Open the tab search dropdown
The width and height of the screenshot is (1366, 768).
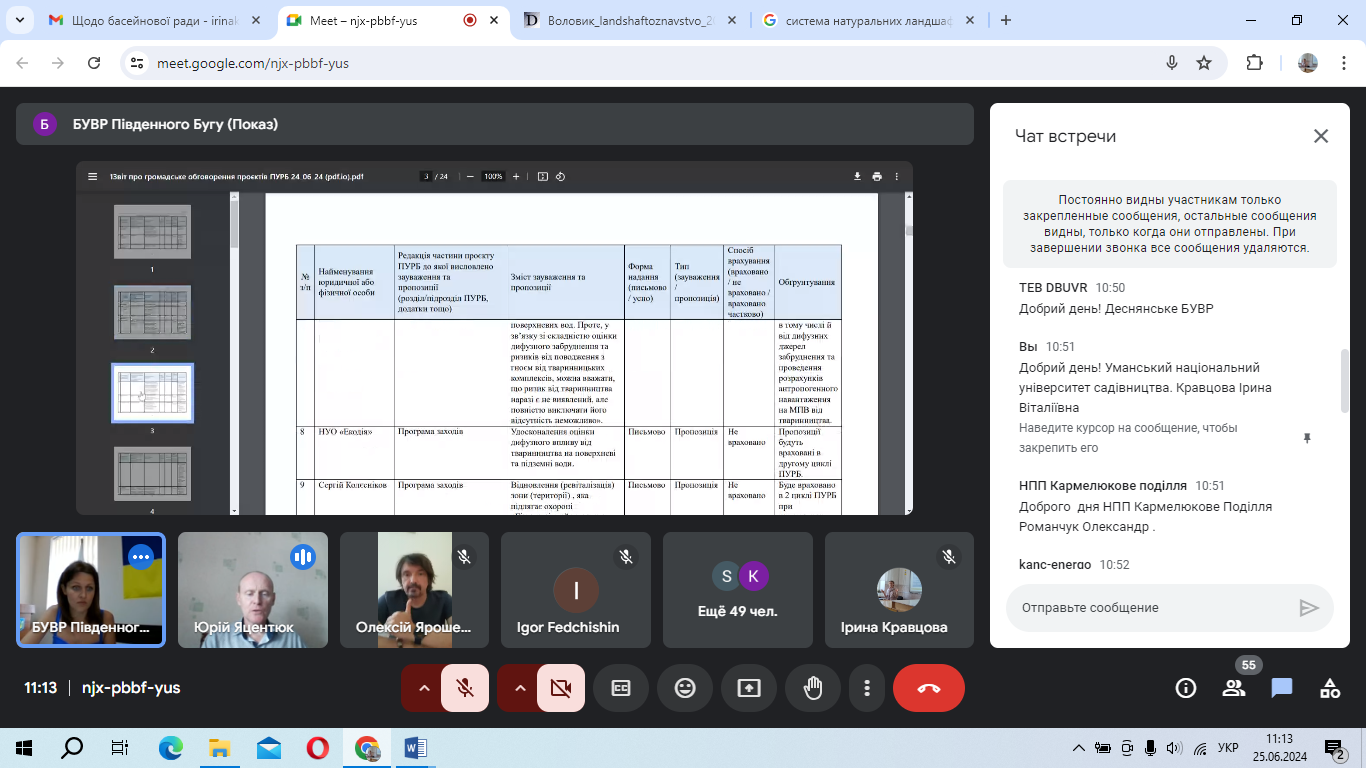(x=19, y=20)
